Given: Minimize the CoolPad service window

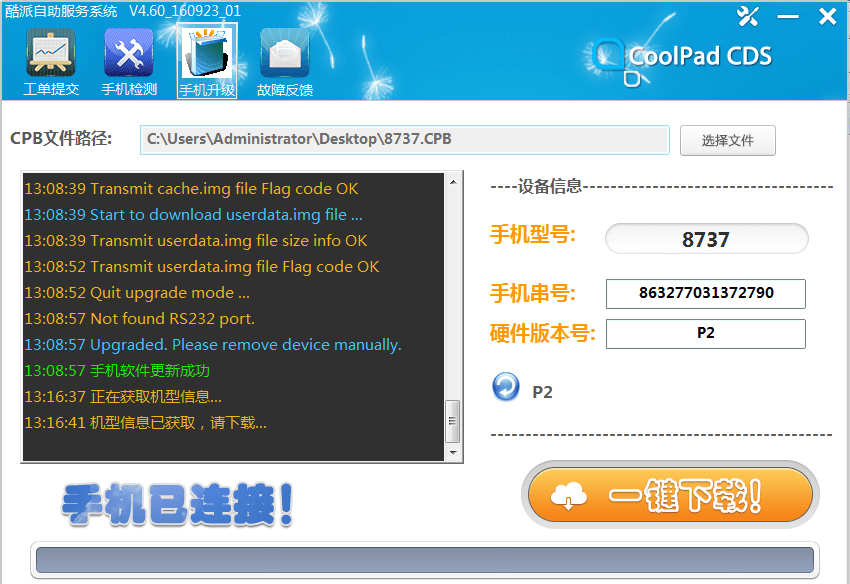Looking at the screenshot, I should (789, 18).
